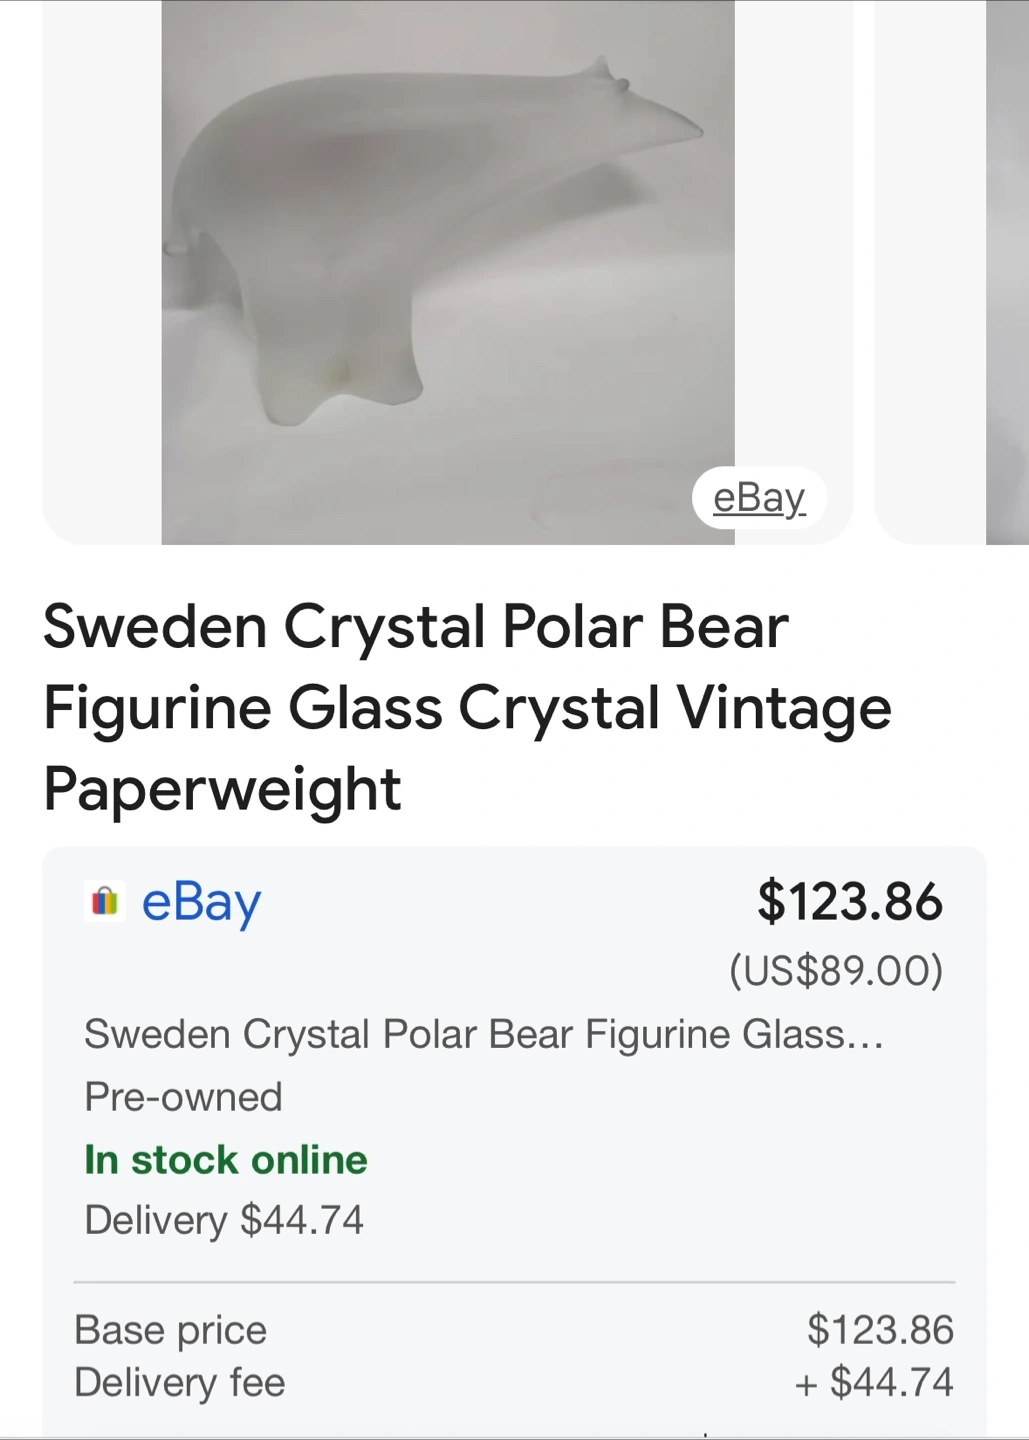Open the eBay badge on product photo

tap(758, 497)
